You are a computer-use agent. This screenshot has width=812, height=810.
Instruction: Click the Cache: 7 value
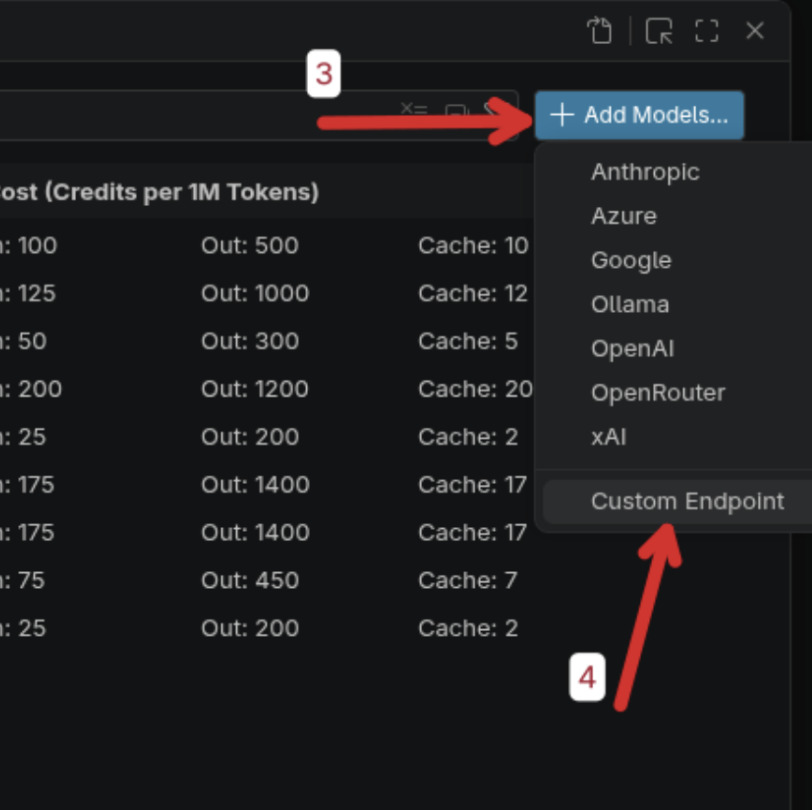coord(468,581)
